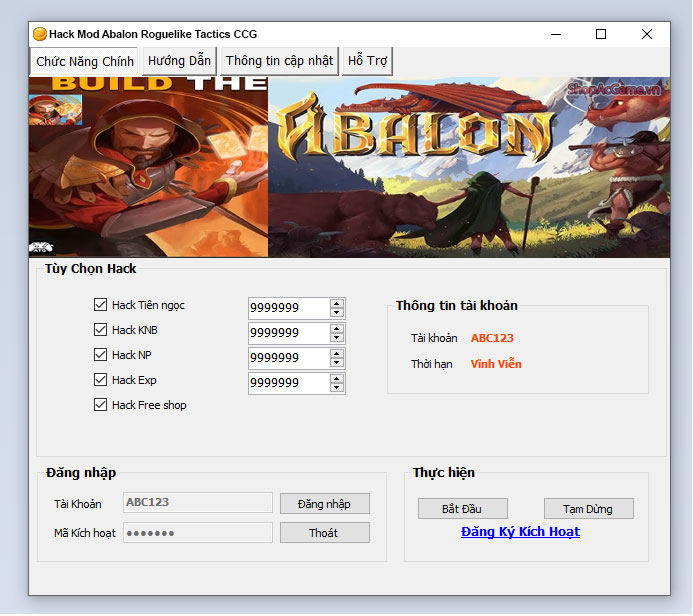693x616 pixels.
Task: Start the hack with Bắt Đầu button
Action: tap(462, 509)
